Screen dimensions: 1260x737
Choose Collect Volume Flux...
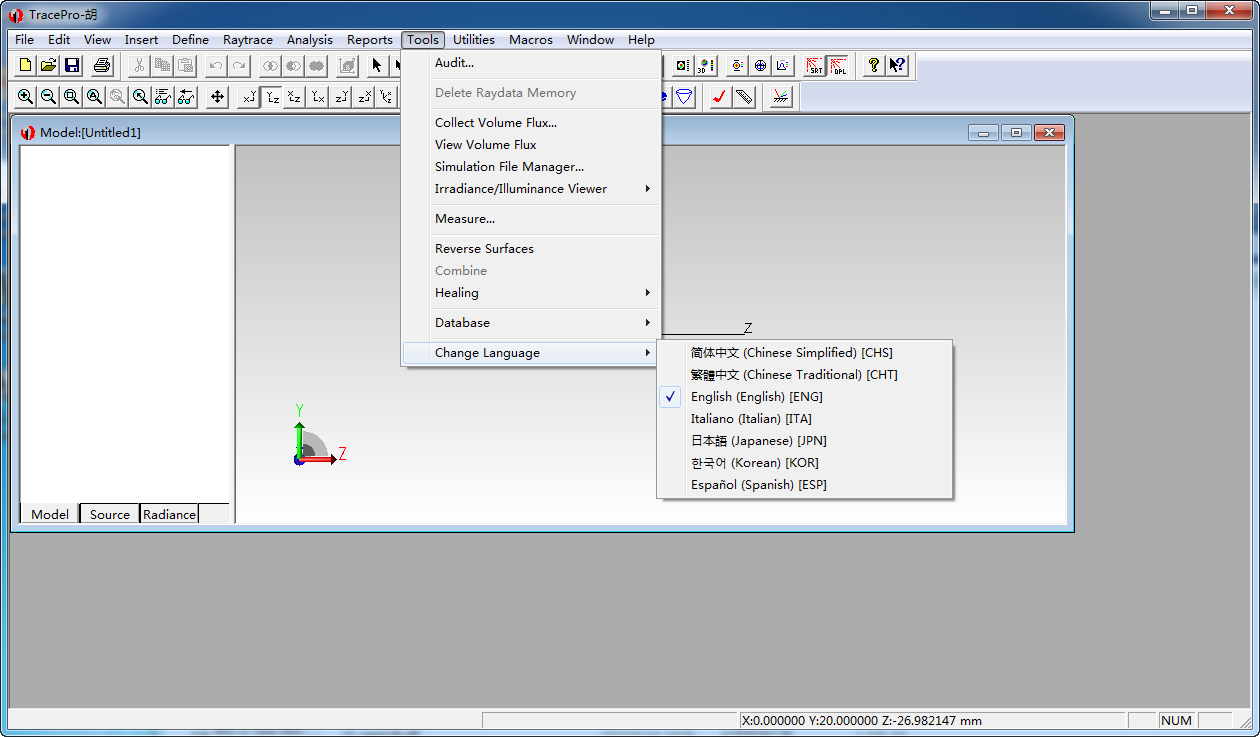(x=531, y=123)
